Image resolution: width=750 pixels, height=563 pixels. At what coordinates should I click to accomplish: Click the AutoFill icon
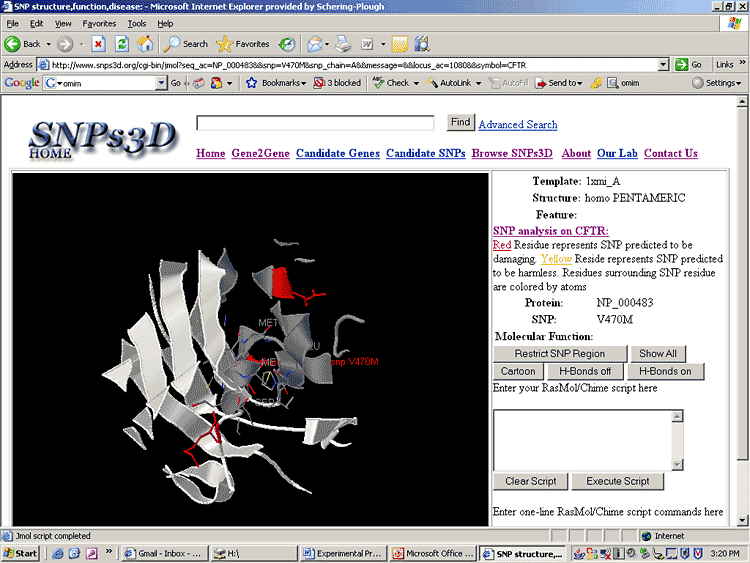tap(494, 83)
